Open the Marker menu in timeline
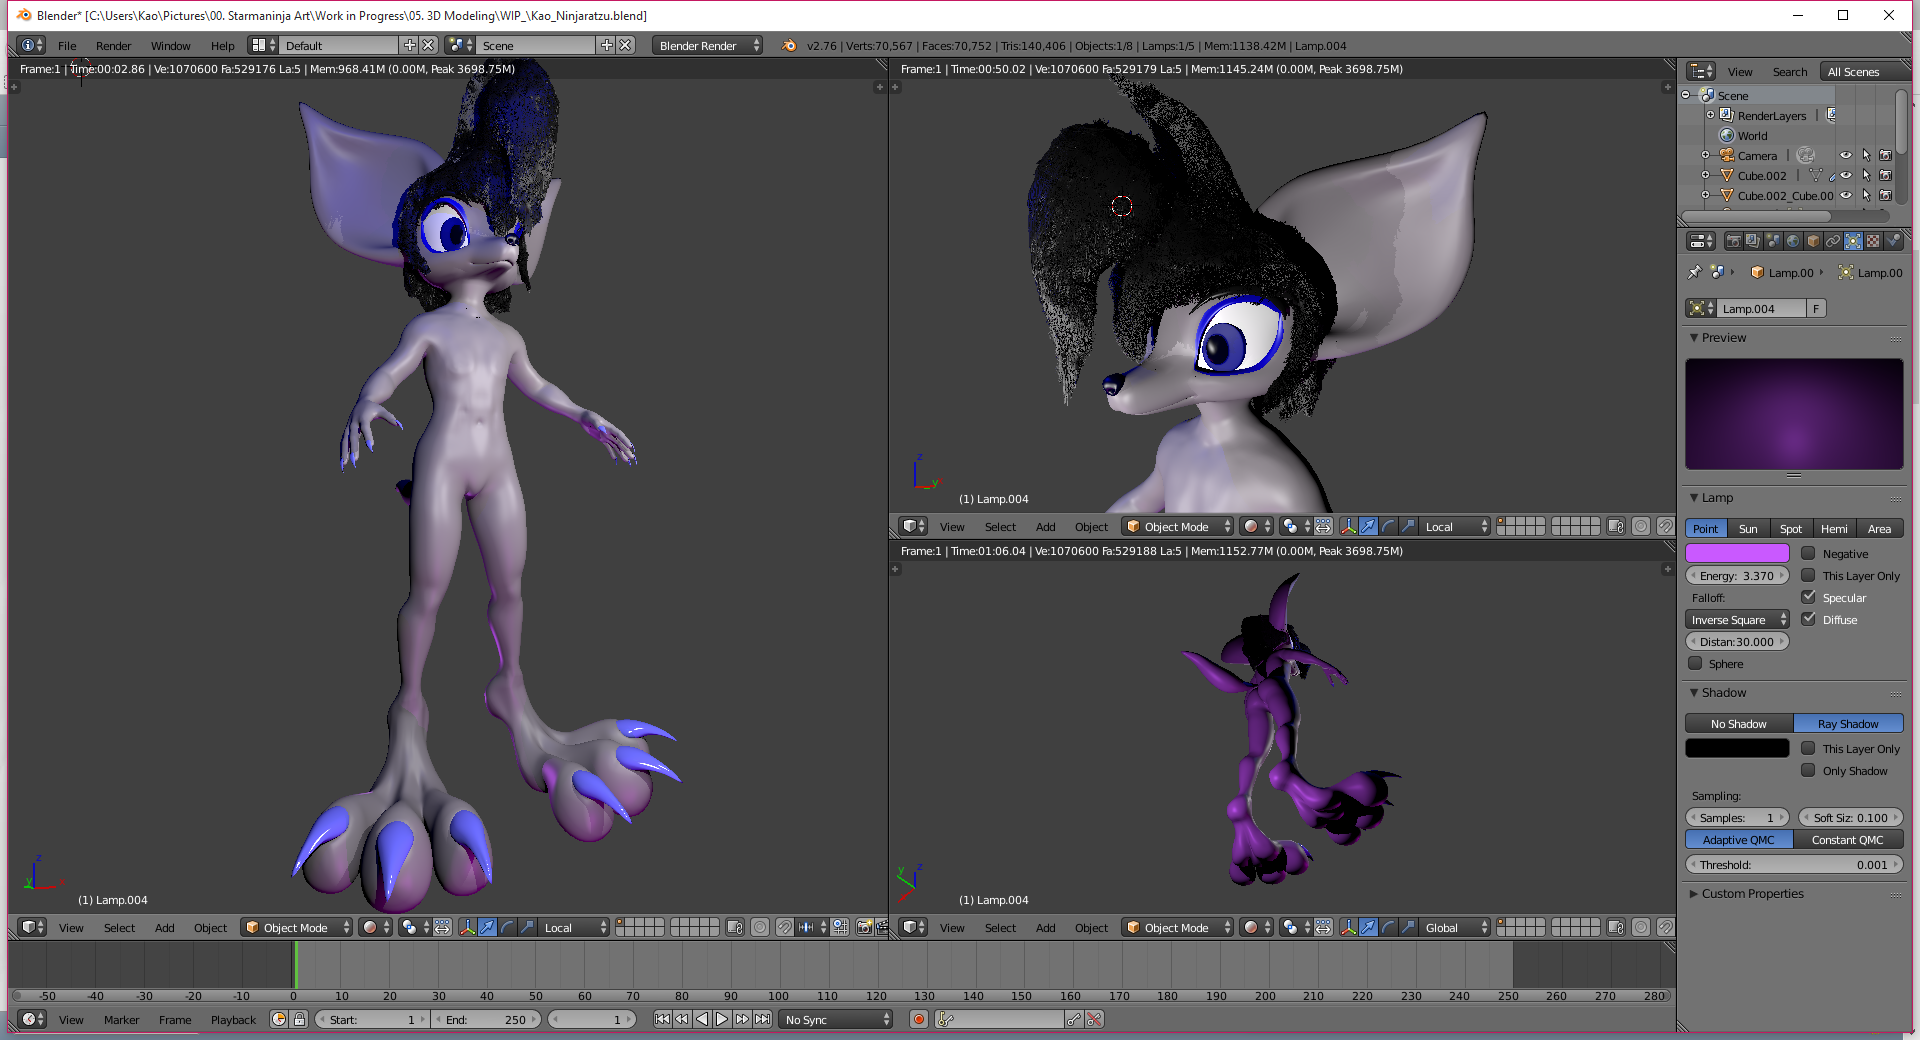 point(122,1019)
